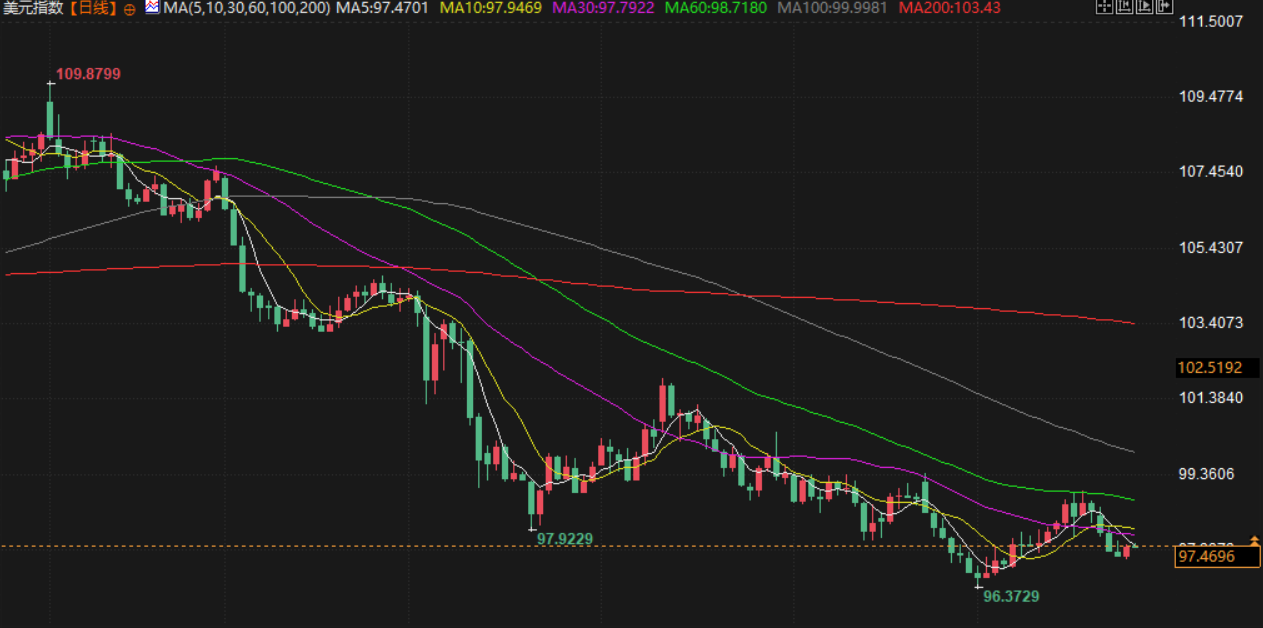Viewport: 1263px width, 628px height.
Task: Open the indicator chart icon before MA(5,10,30,60,100,200)
Action: click(x=152, y=7)
